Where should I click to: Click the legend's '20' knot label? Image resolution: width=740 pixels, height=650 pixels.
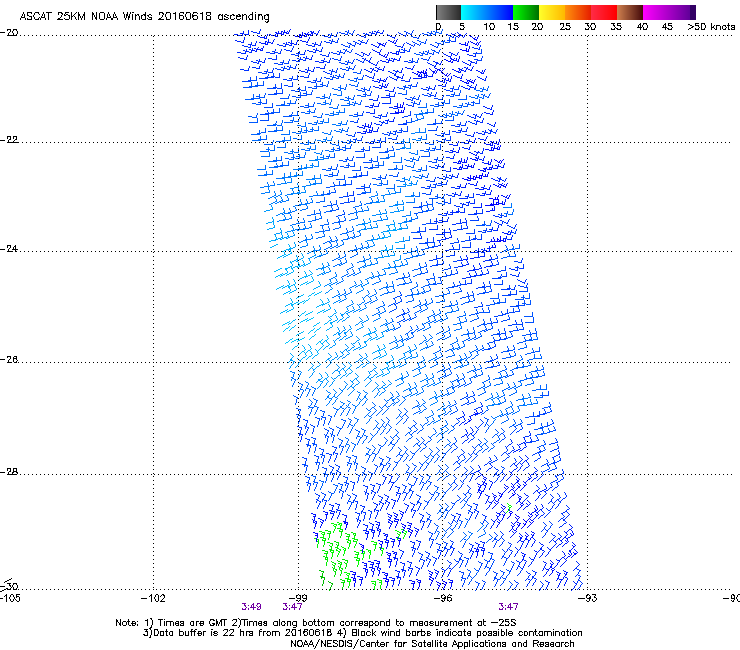pos(537,27)
